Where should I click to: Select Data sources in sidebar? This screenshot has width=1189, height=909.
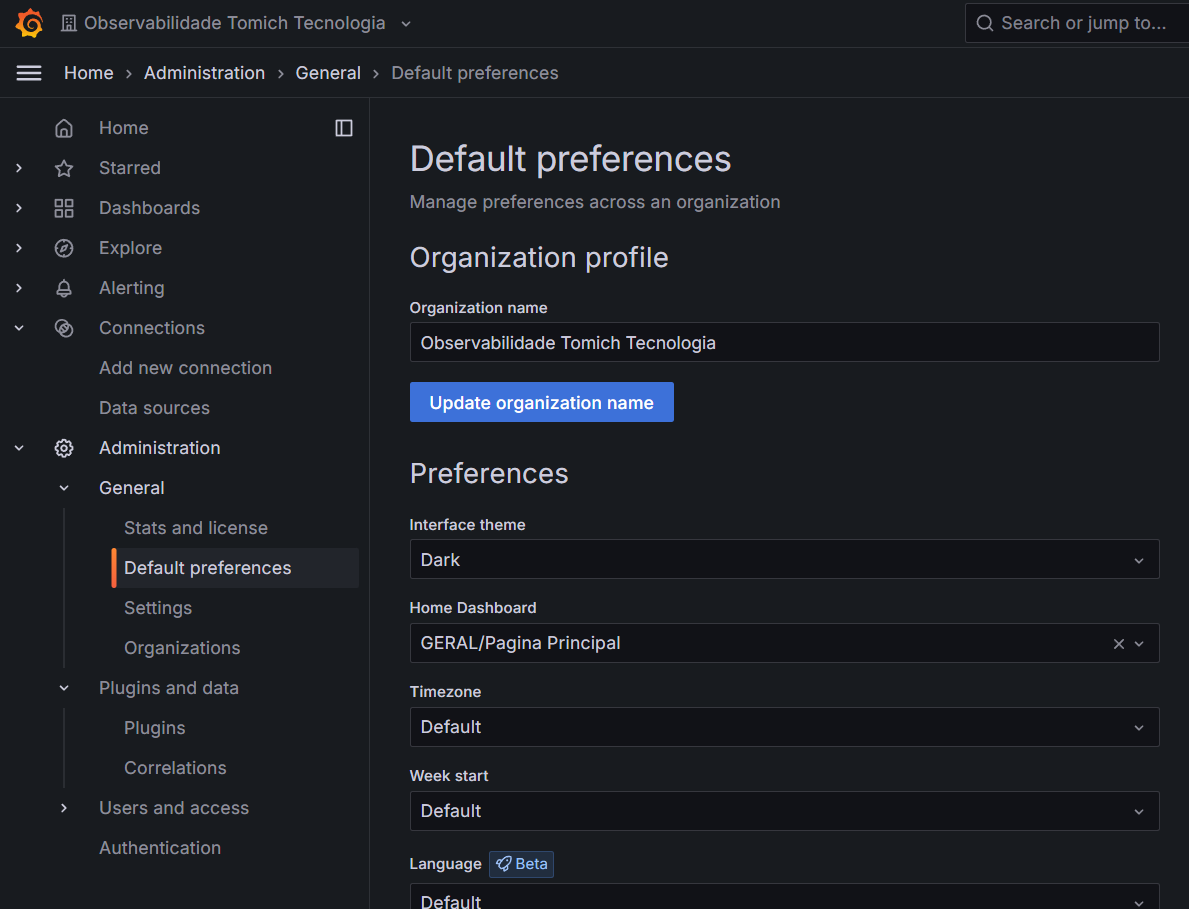point(155,408)
